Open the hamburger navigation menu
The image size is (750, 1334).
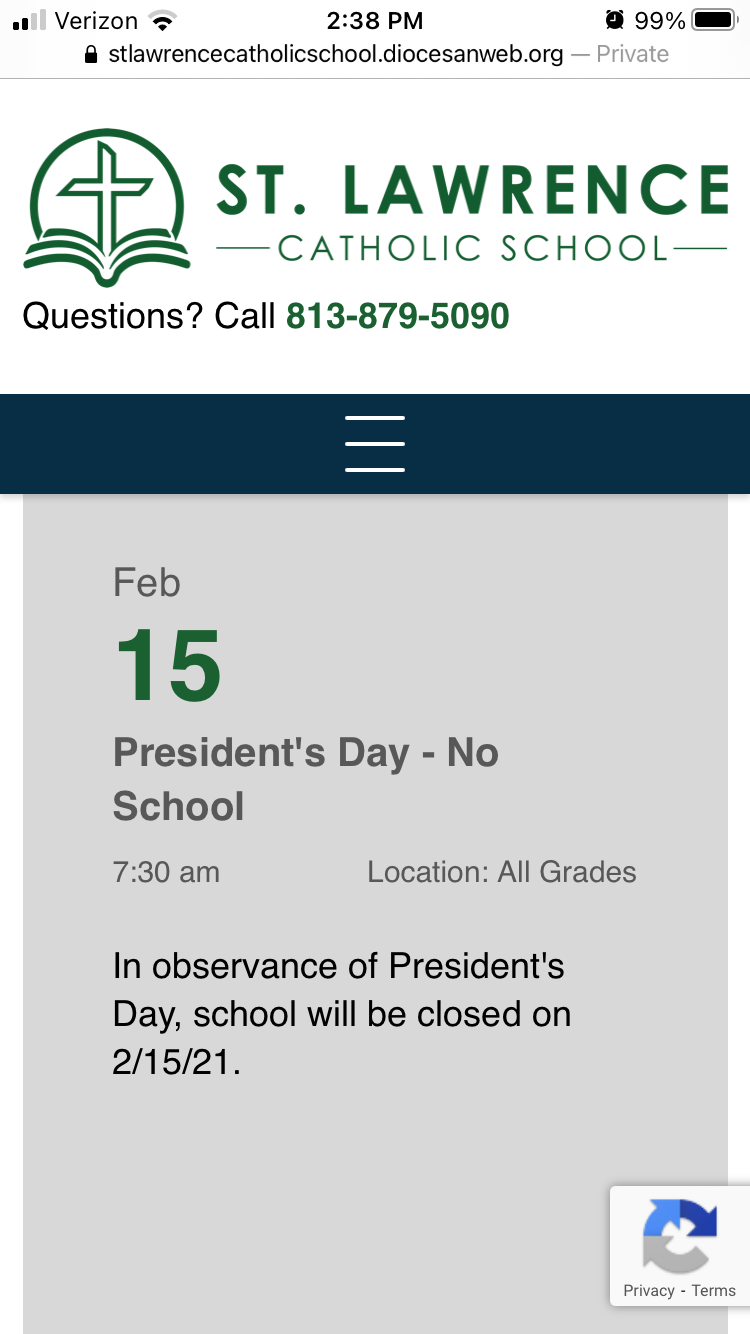coord(375,444)
